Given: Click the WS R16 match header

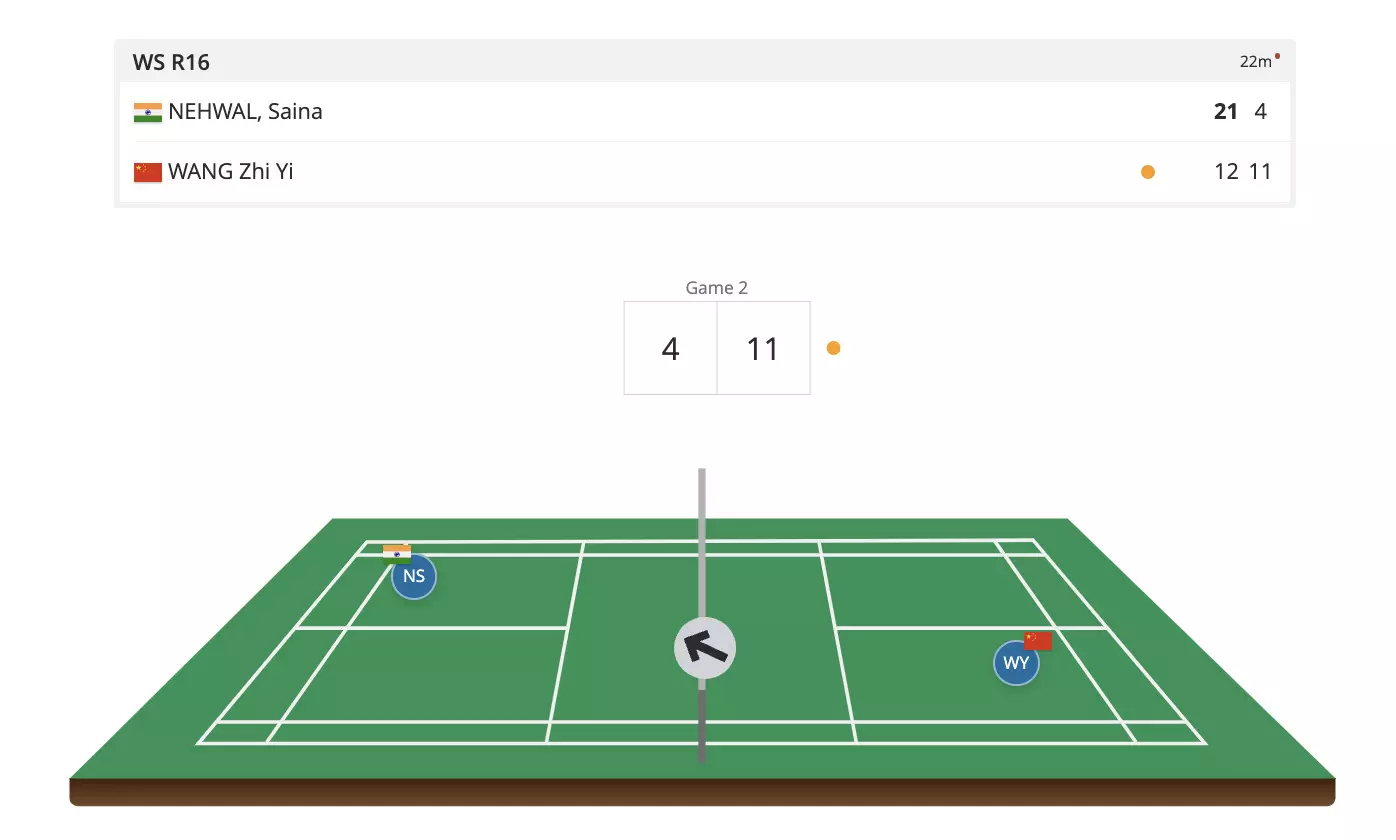Looking at the screenshot, I should tap(171, 62).
